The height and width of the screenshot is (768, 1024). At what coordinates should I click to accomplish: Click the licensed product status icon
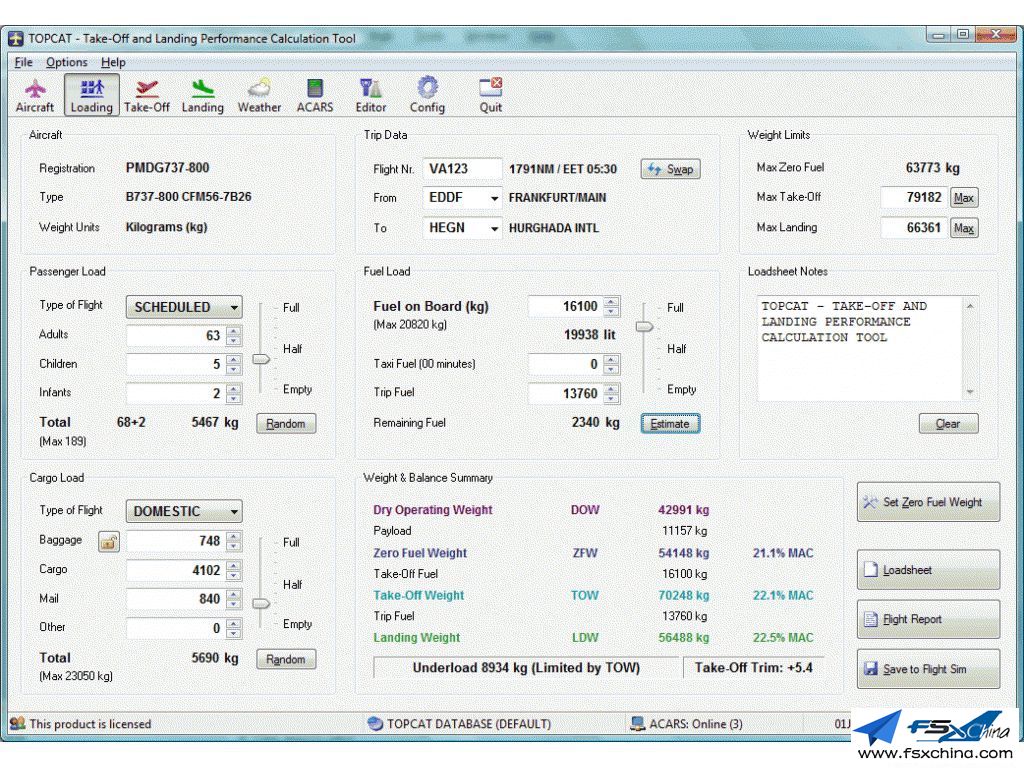[18, 724]
